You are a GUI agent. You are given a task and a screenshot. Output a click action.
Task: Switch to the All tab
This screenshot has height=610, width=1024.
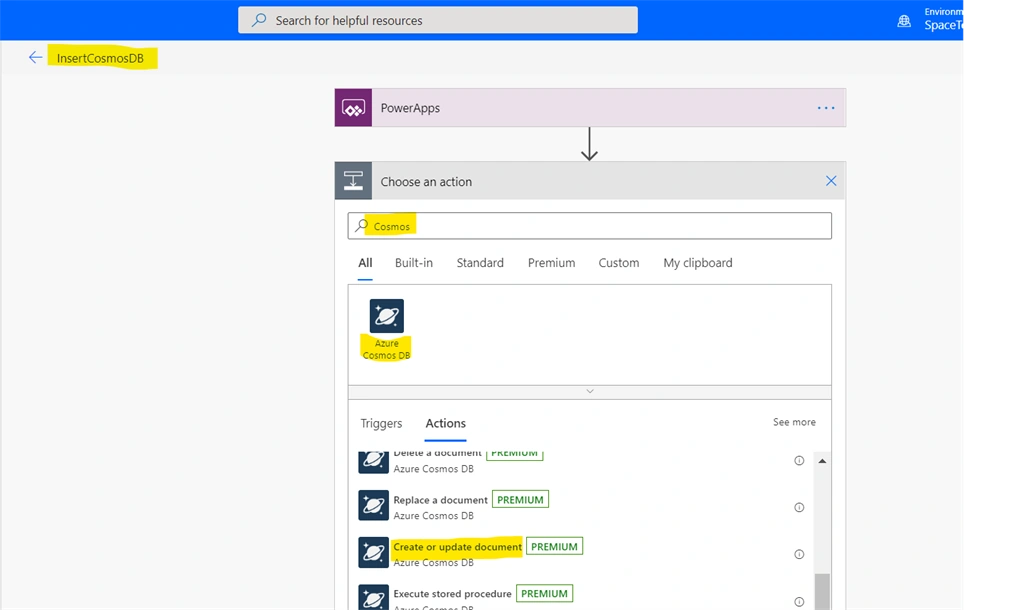[365, 263]
